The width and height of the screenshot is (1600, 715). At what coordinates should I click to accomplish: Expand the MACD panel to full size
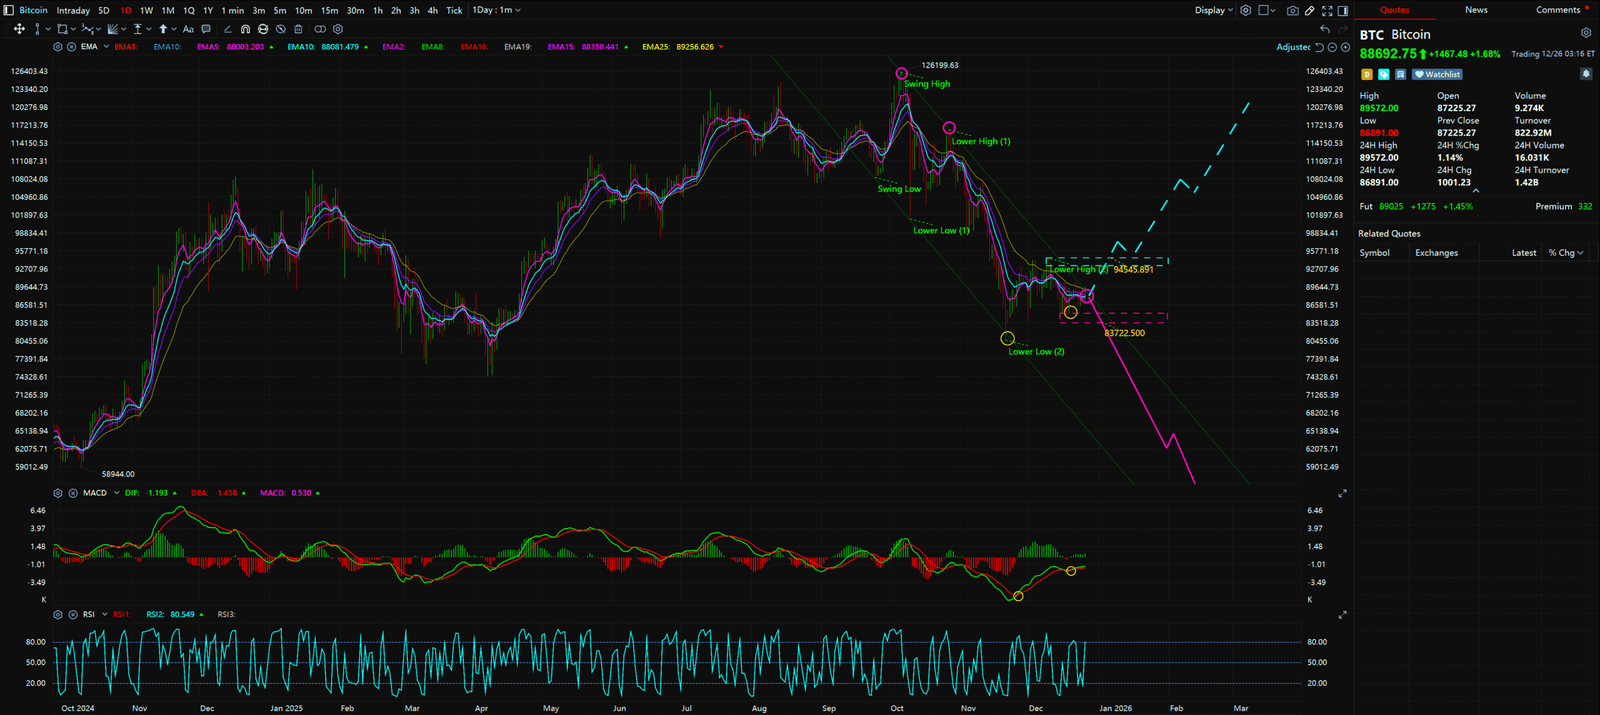coord(1342,493)
